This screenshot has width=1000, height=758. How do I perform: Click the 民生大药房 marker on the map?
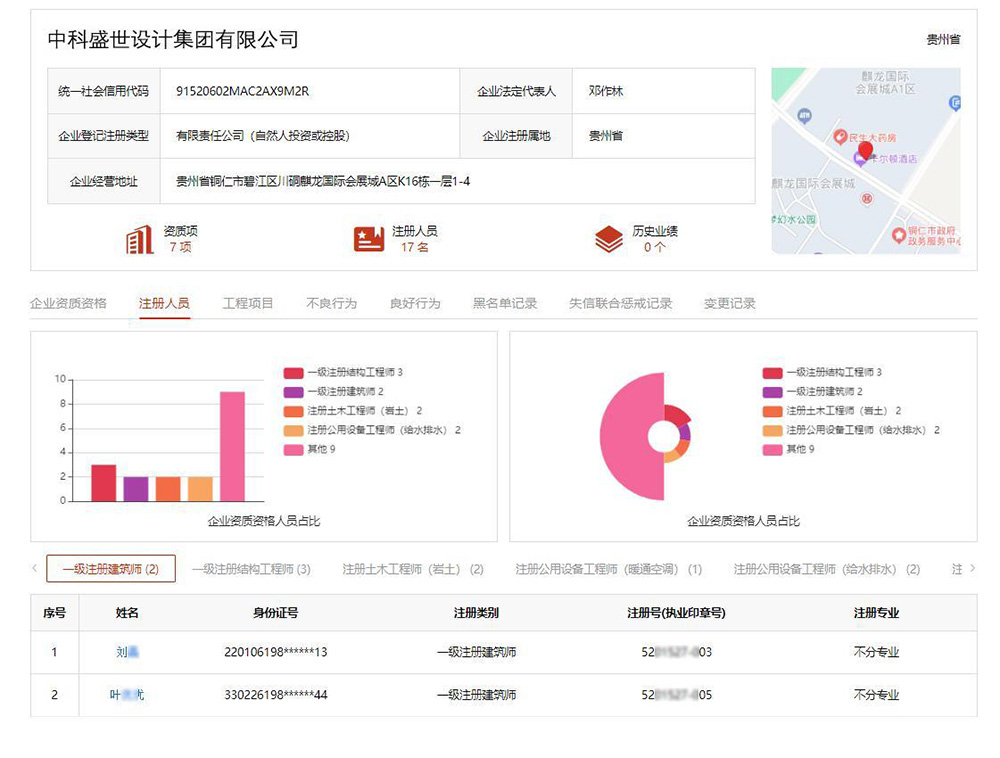tap(841, 137)
